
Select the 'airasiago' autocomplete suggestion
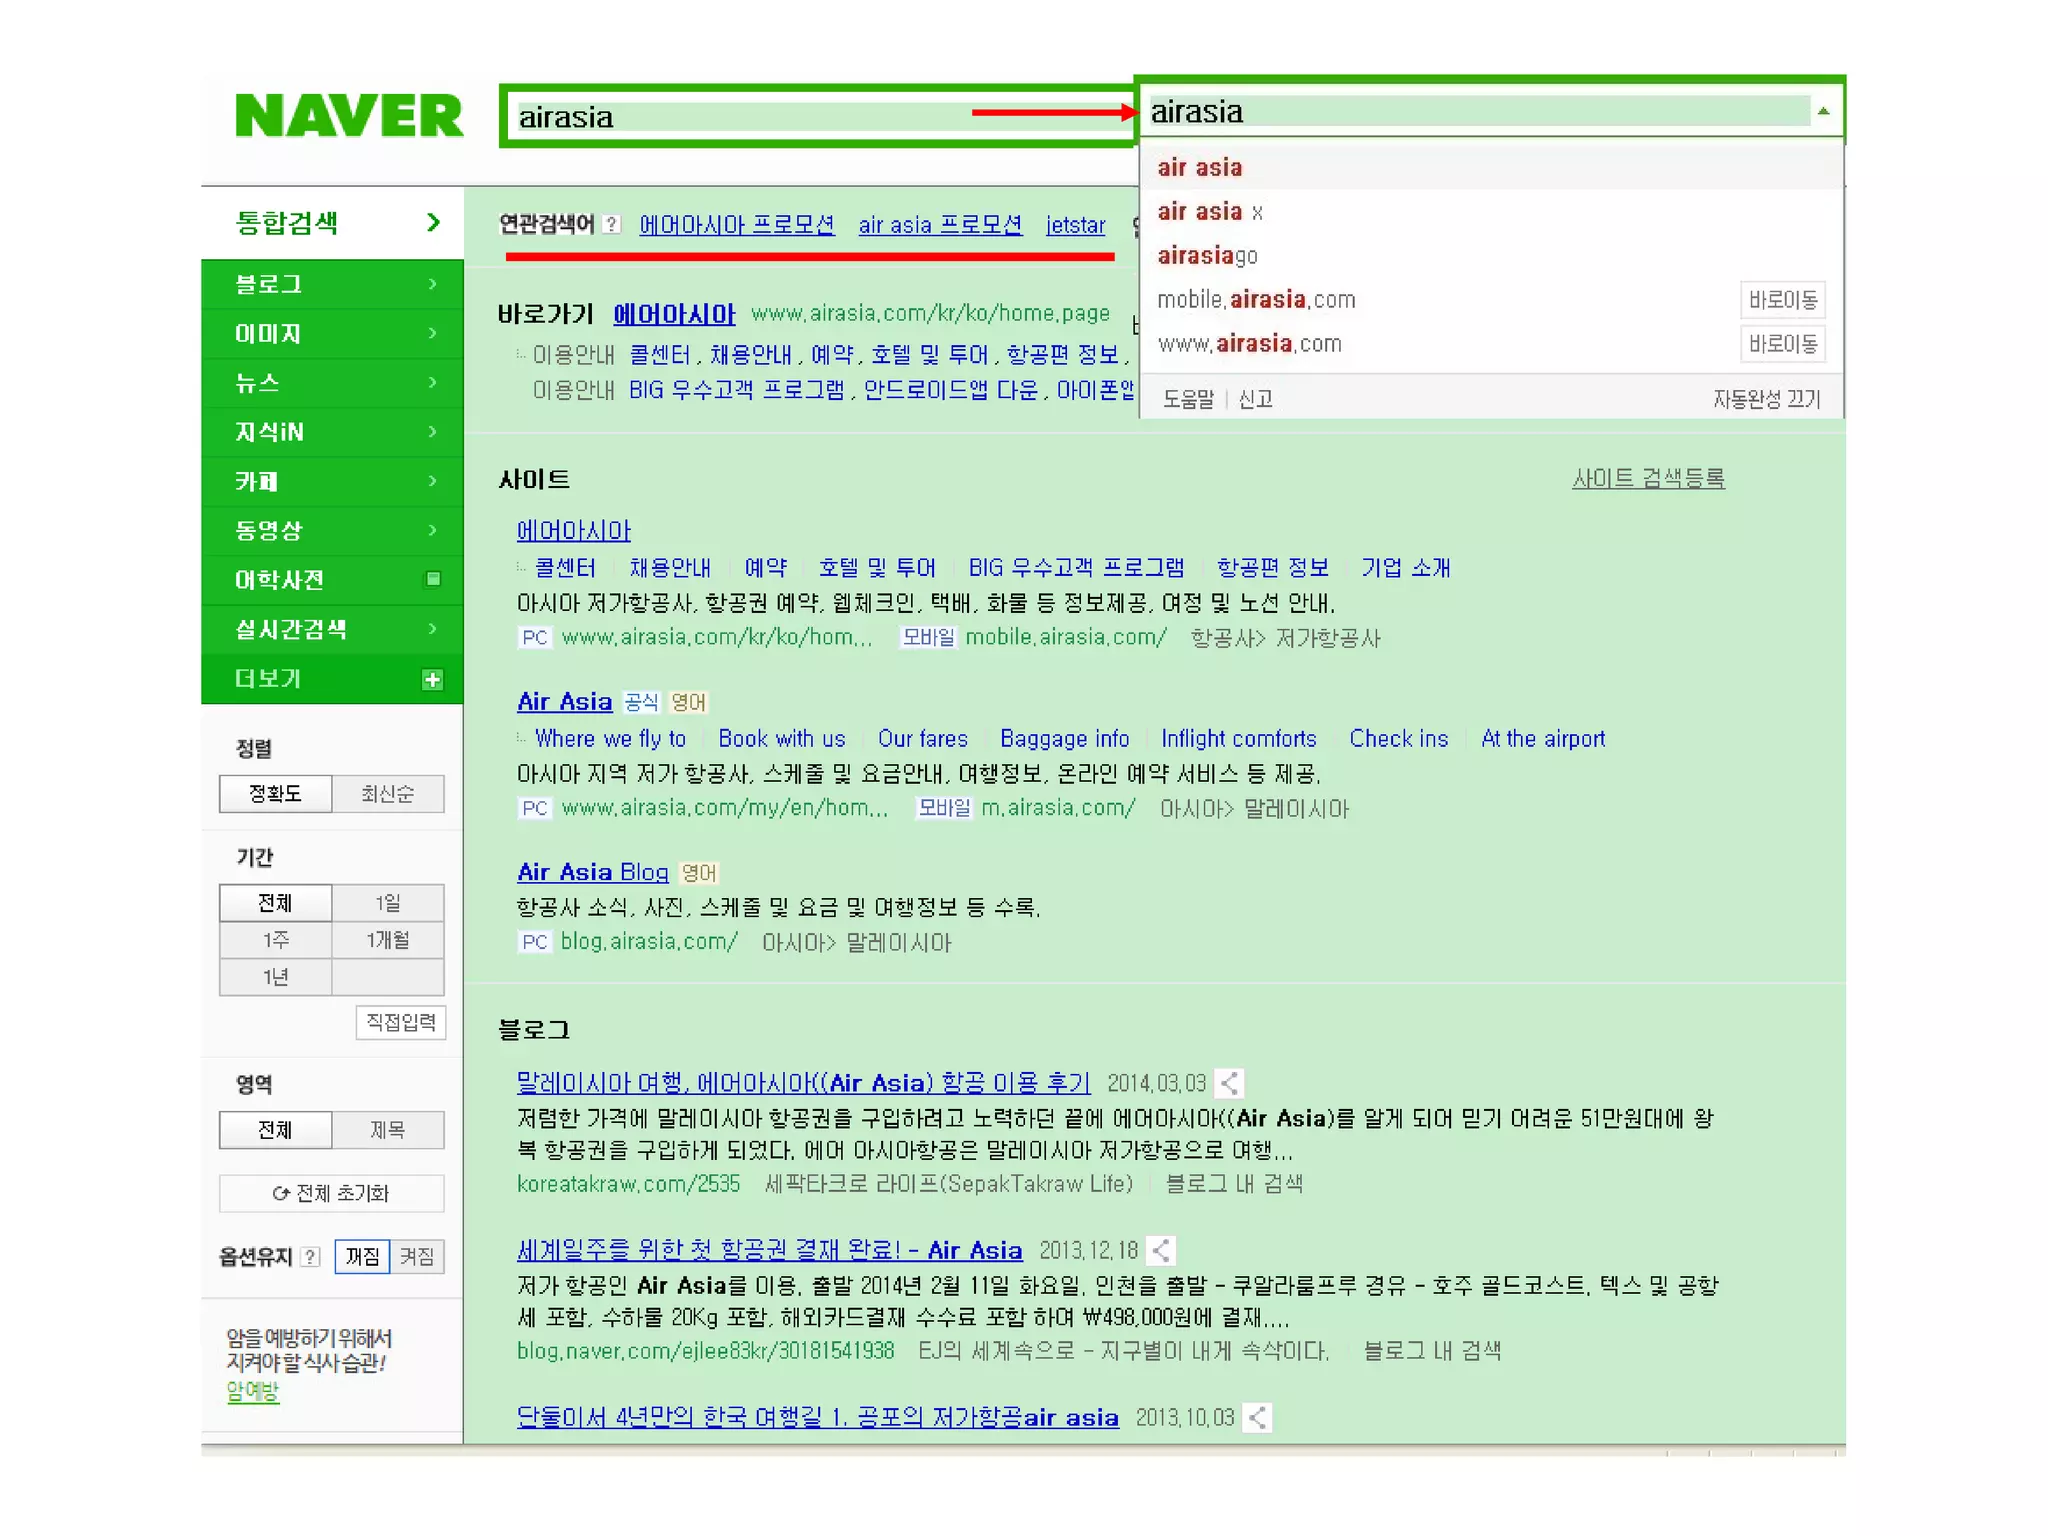(1207, 256)
